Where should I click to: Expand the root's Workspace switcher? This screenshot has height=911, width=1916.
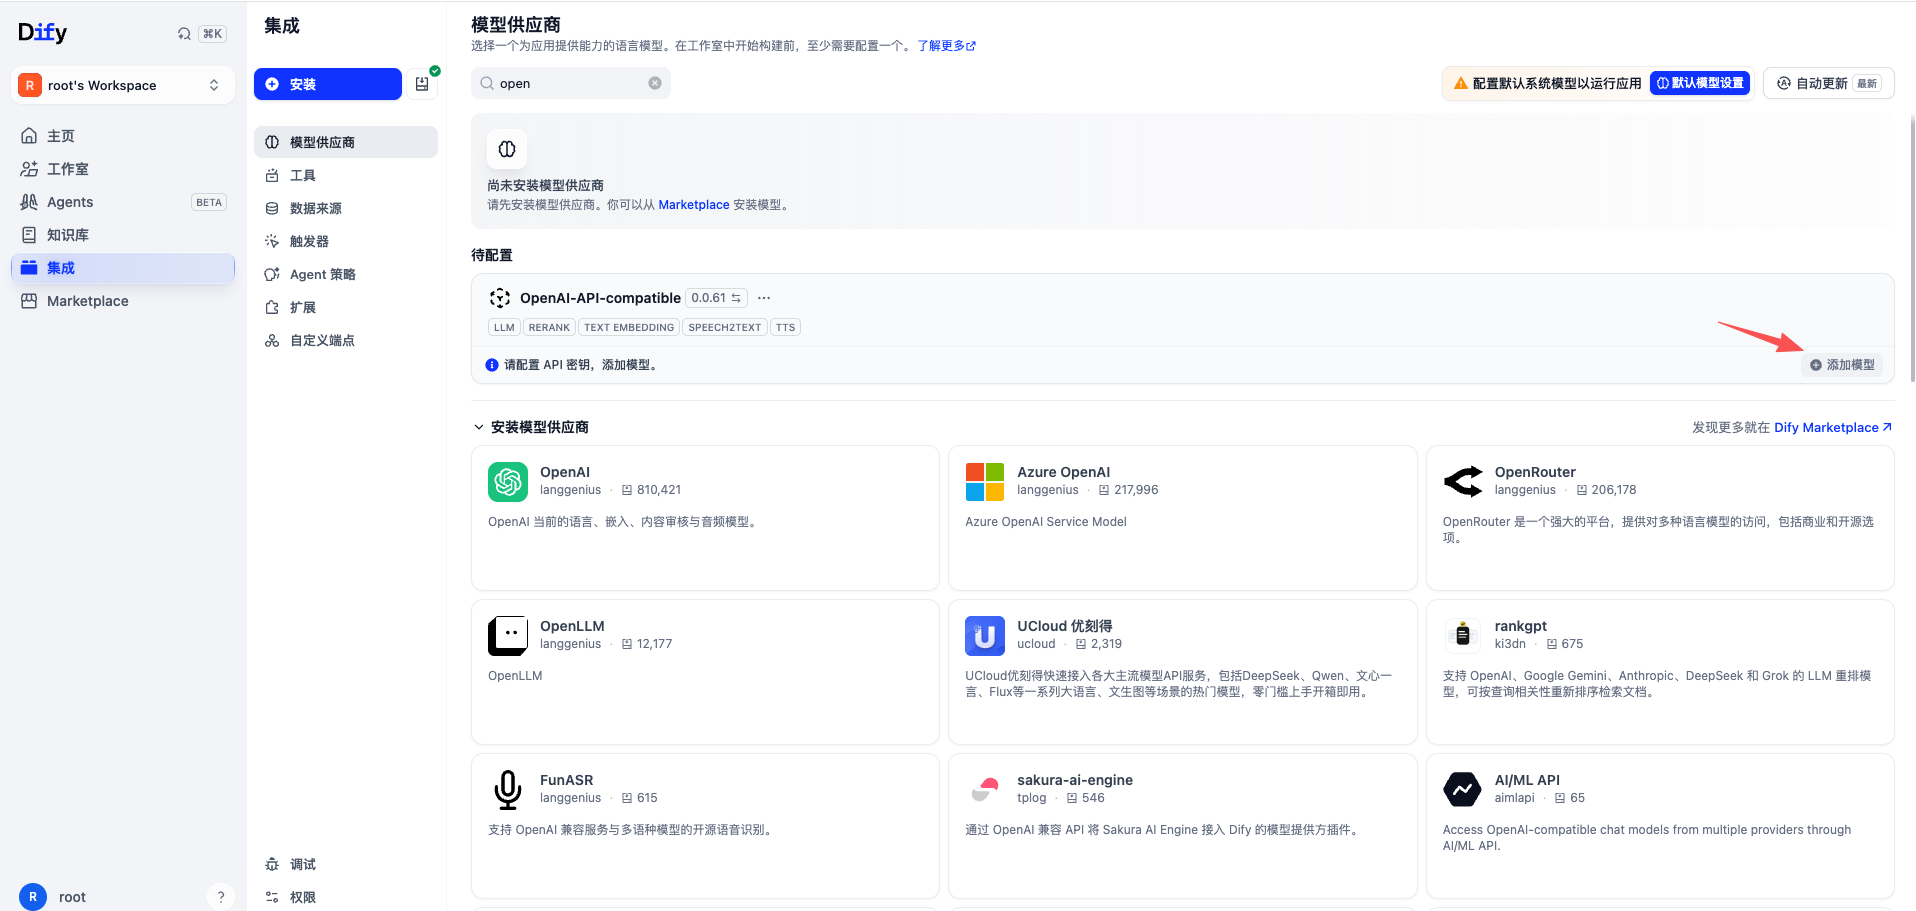(x=123, y=85)
